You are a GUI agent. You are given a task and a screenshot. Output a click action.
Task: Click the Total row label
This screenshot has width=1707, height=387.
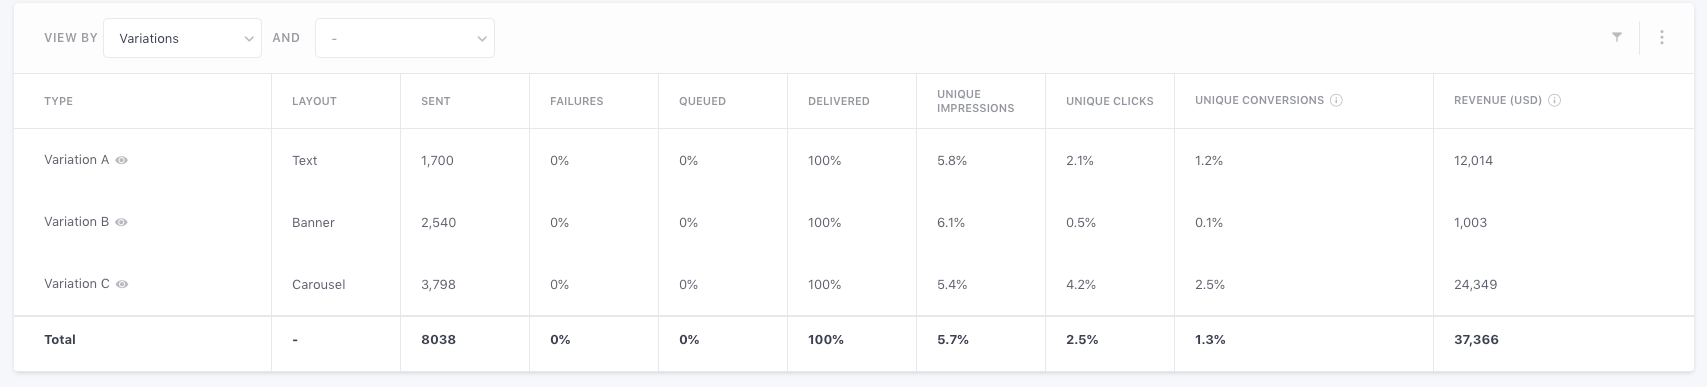point(60,340)
